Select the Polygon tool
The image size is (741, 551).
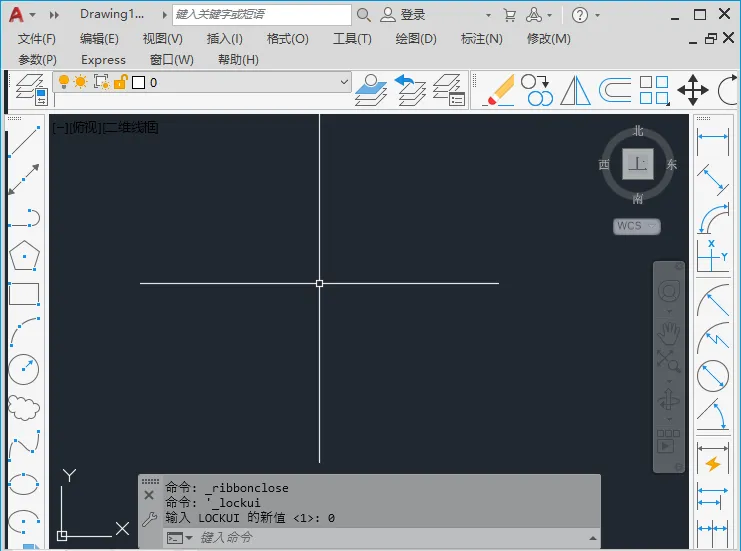[x=24, y=256]
